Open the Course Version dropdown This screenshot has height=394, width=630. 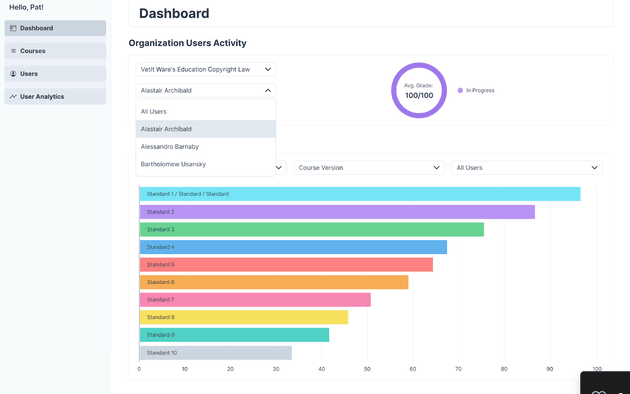click(x=369, y=167)
